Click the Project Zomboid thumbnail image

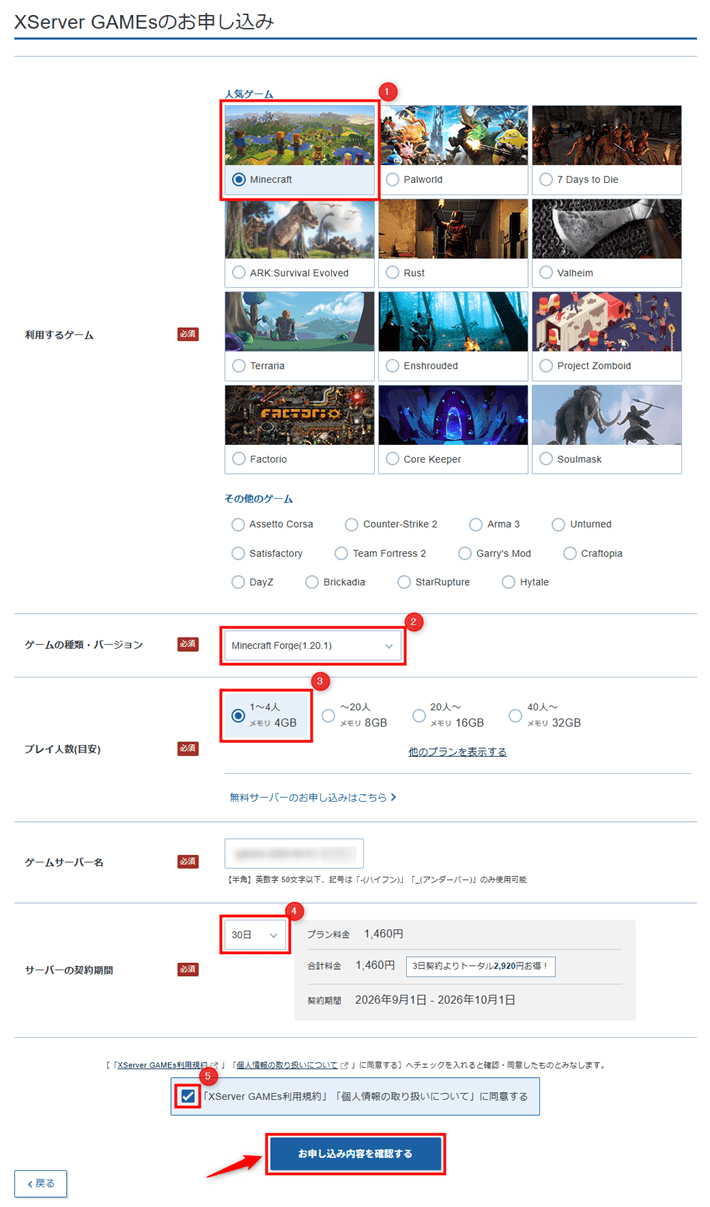(607, 321)
